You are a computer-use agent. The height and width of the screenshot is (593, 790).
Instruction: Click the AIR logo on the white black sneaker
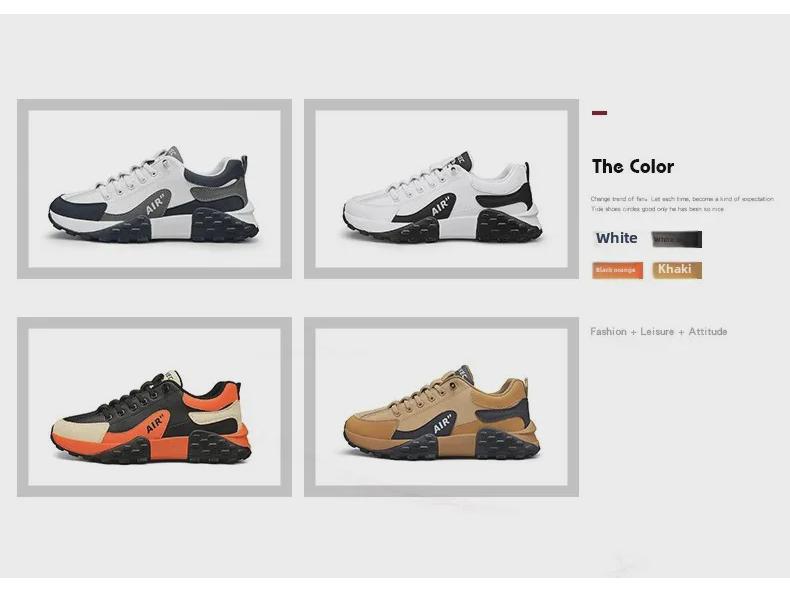(441, 206)
